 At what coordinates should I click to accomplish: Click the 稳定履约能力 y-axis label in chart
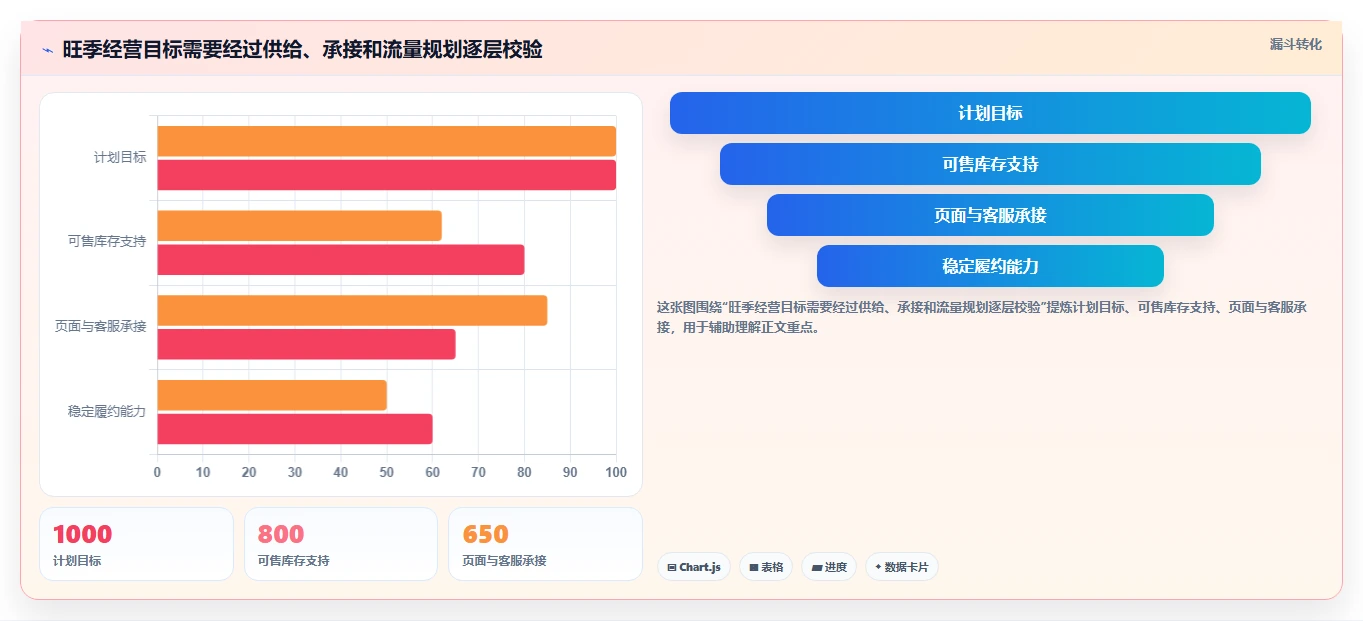(107, 412)
